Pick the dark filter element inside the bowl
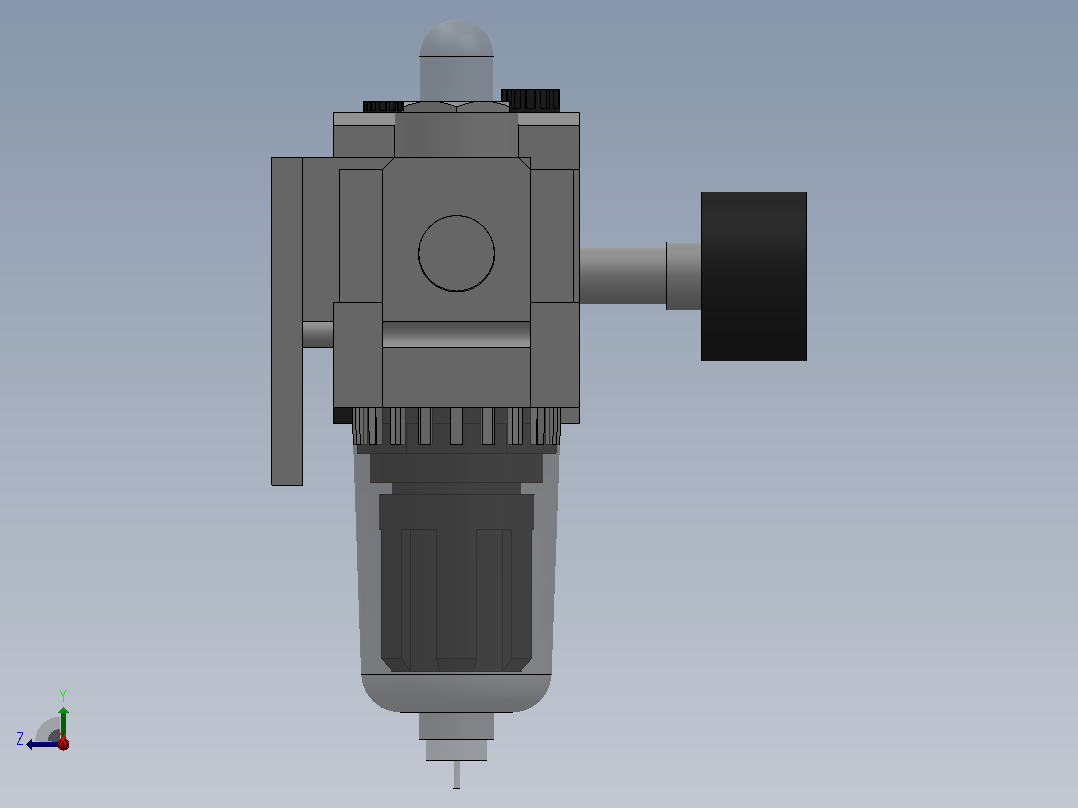Image resolution: width=1078 pixels, height=808 pixels. point(456,582)
